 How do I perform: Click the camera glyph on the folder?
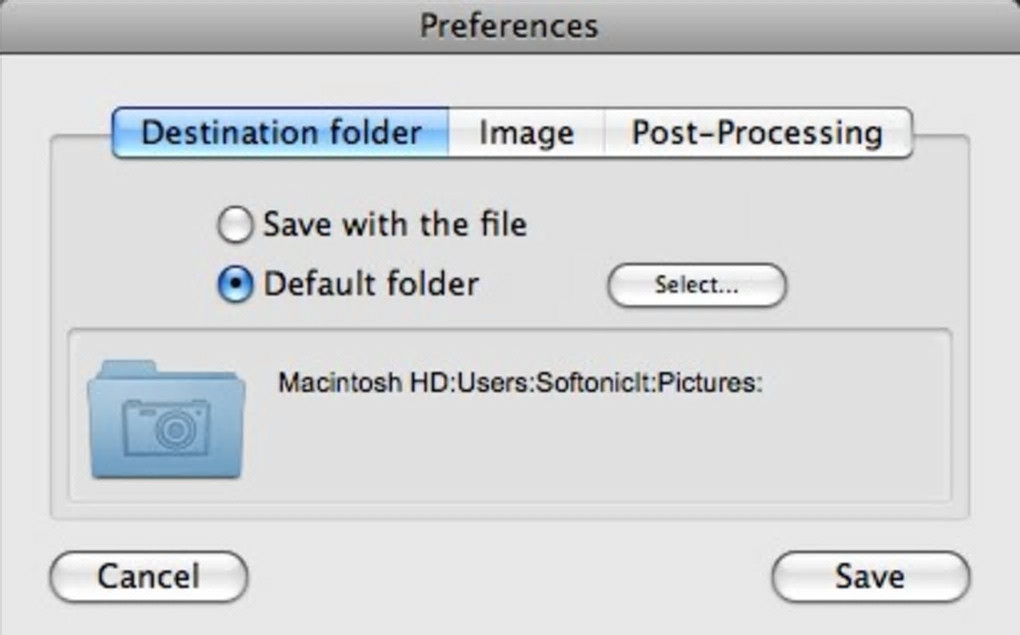coord(167,427)
